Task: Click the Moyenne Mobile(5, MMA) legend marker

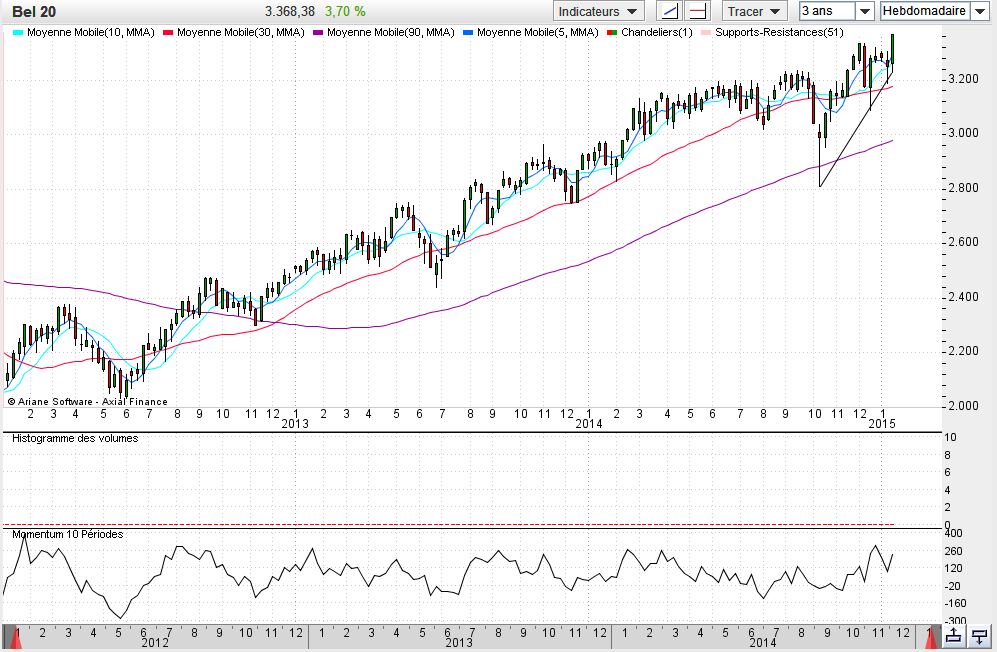Action: (469, 33)
